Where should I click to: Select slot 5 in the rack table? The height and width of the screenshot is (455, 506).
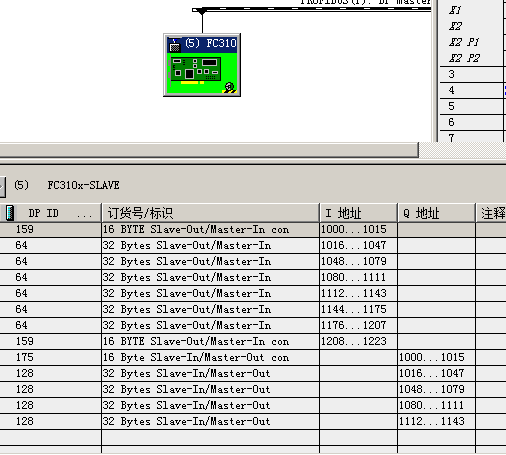pos(471,106)
